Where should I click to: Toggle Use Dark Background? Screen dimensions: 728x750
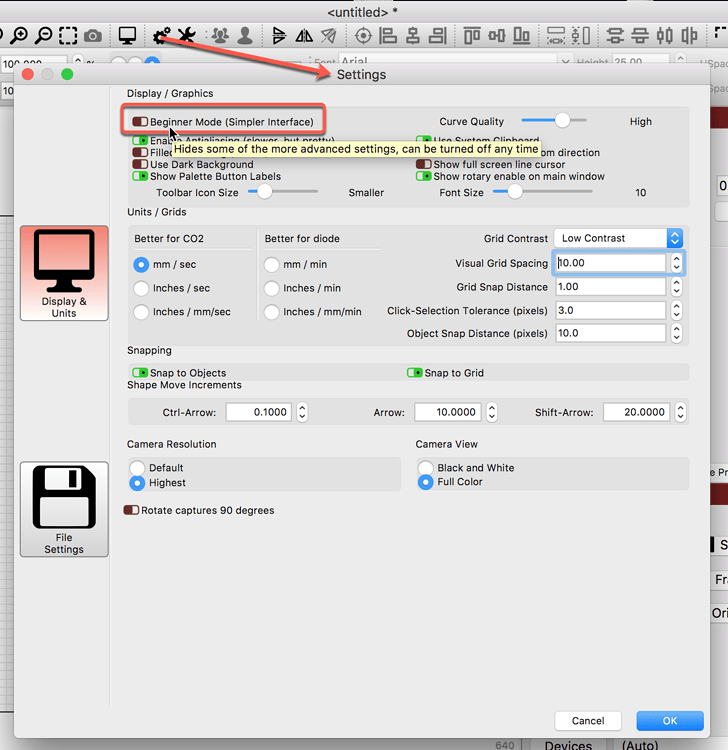[x=140, y=165]
